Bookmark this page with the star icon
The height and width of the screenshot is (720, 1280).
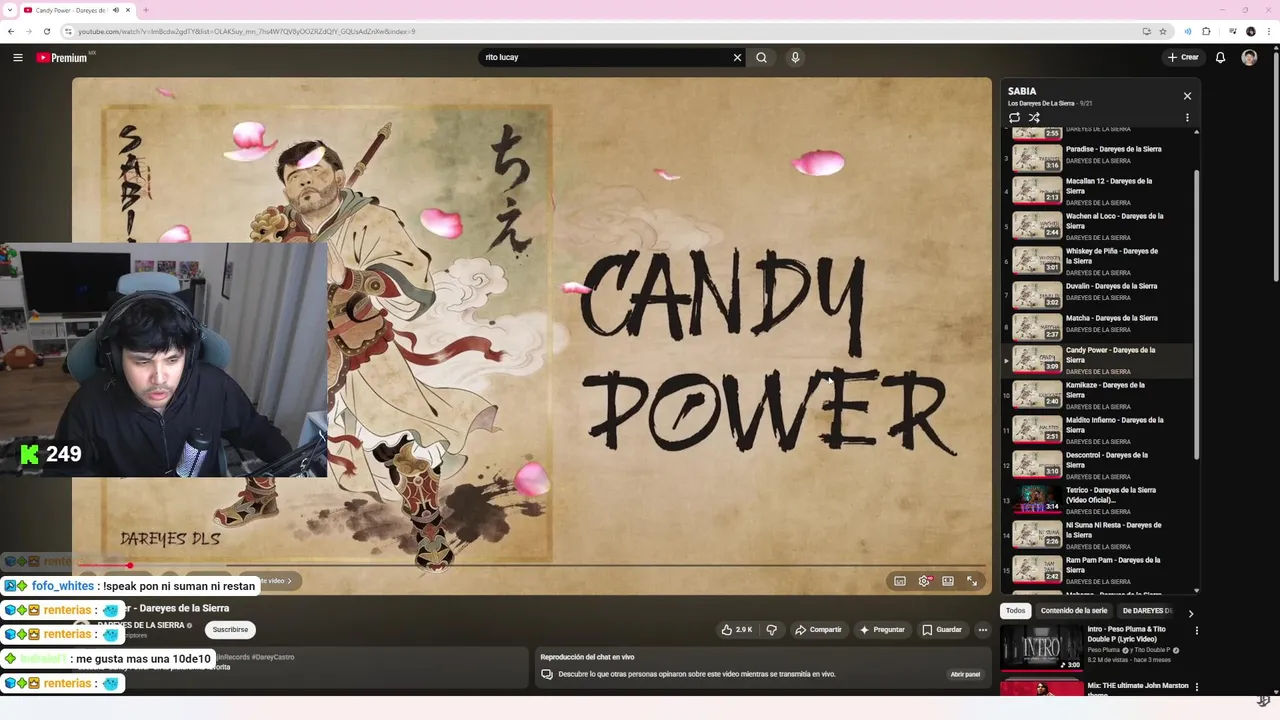(1163, 31)
